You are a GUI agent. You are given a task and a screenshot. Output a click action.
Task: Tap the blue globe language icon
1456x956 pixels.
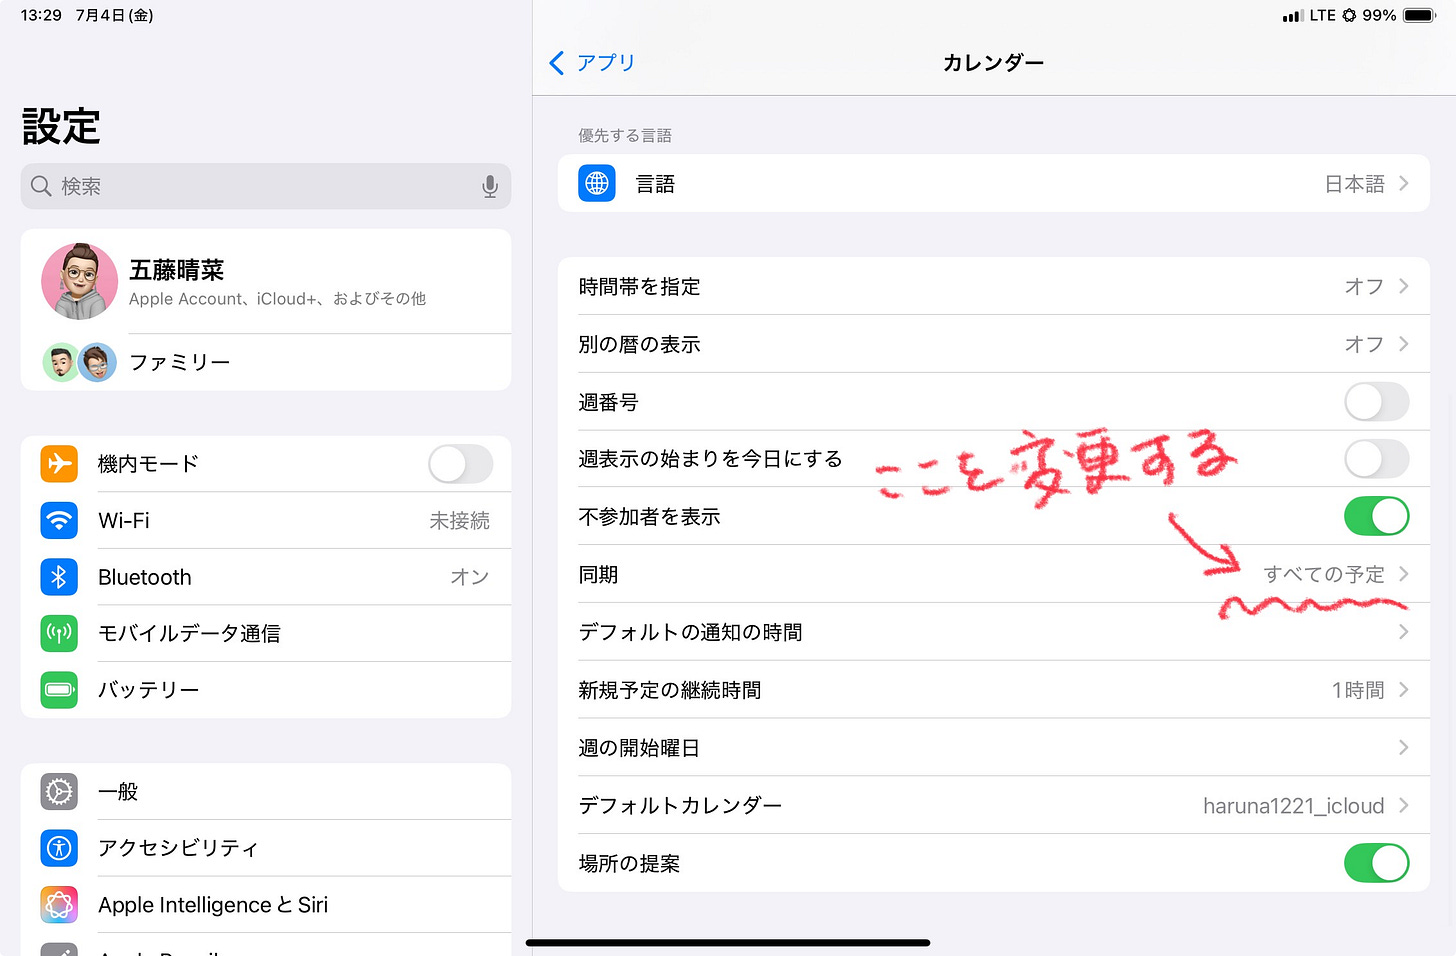click(597, 183)
